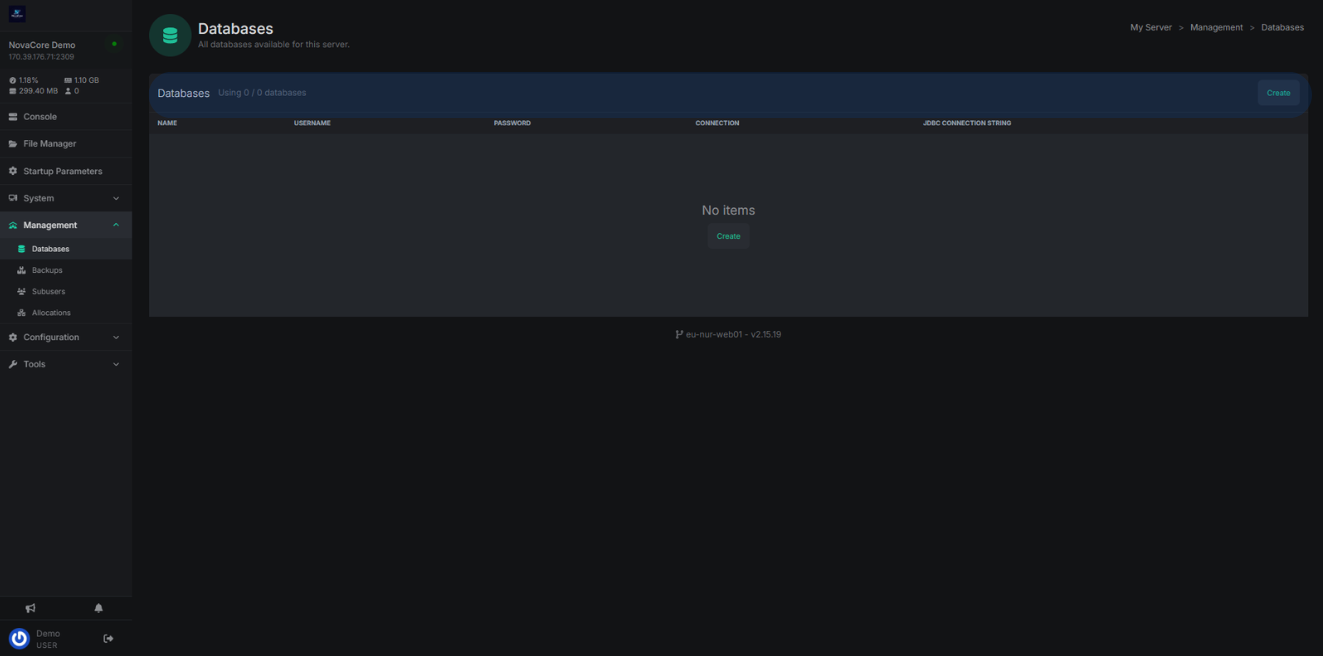This screenshot has width=1323, height=656.
Task: Click My Server breadcrumb link
Action: [x=1150, y=28]
